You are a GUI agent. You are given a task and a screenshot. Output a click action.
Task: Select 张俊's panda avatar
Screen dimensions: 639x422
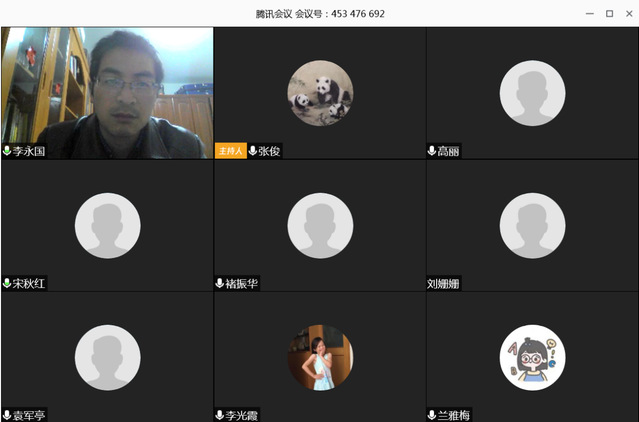point(320,93)
